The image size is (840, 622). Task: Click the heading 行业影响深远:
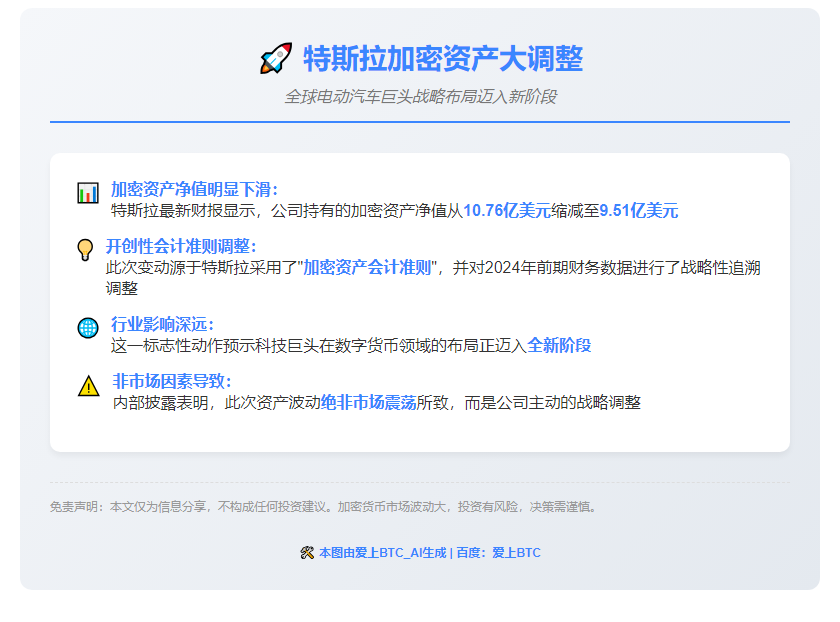[162, 324]
